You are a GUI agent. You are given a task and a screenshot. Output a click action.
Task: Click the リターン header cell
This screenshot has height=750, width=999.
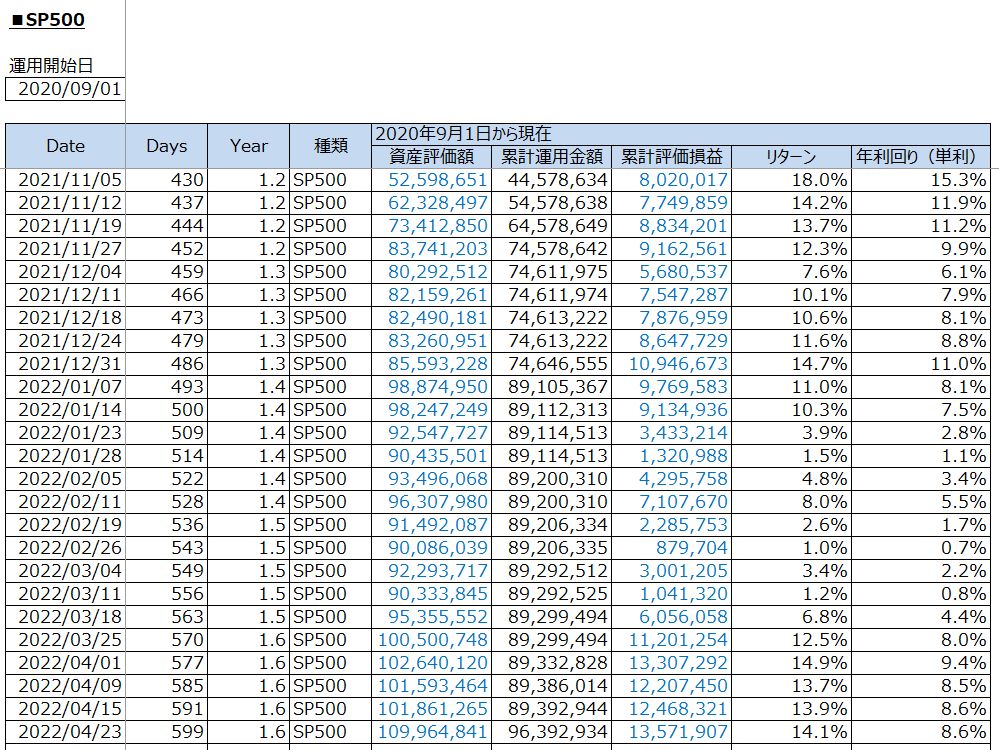coord(791,157)
